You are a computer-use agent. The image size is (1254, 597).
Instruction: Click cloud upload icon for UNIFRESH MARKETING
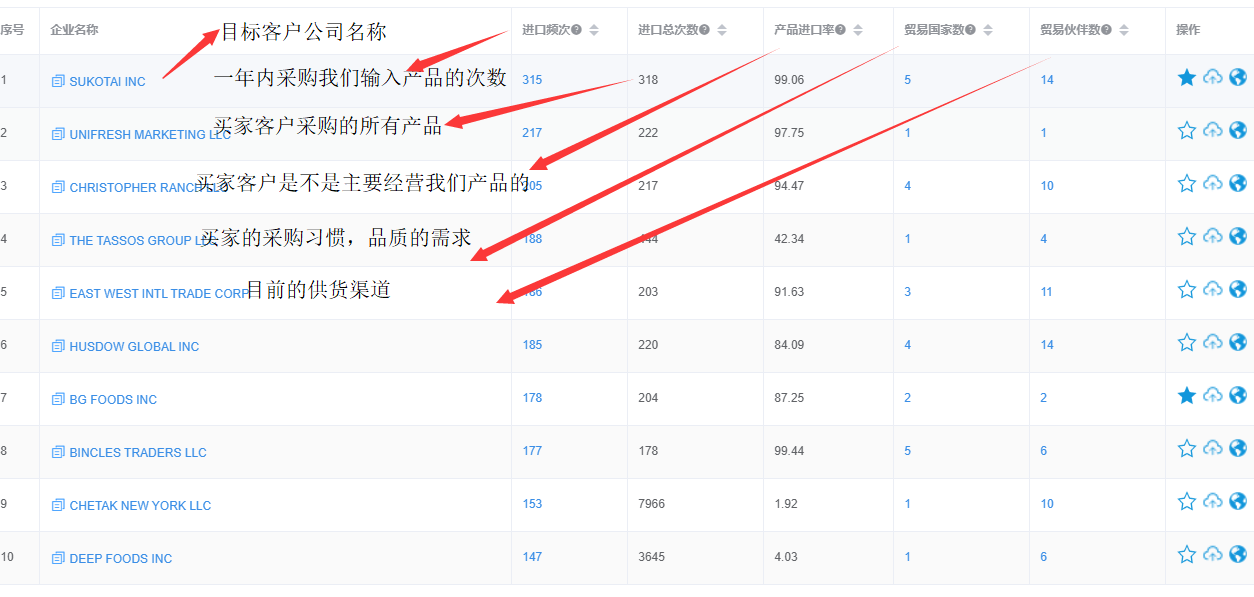[1212, 130]
